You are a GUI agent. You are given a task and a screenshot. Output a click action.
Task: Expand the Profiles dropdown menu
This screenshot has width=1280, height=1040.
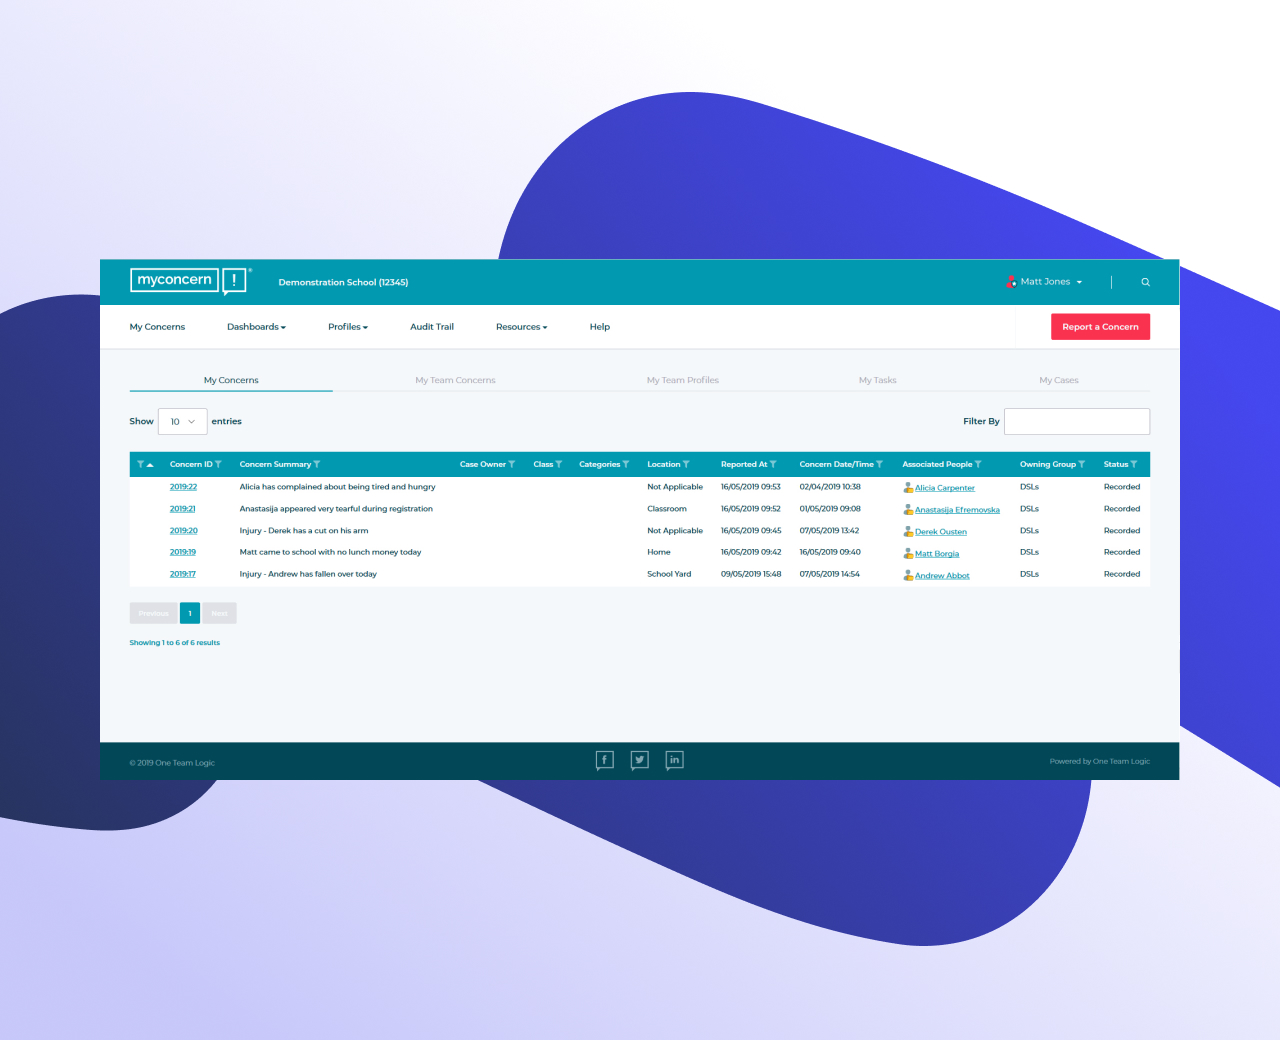347,327
